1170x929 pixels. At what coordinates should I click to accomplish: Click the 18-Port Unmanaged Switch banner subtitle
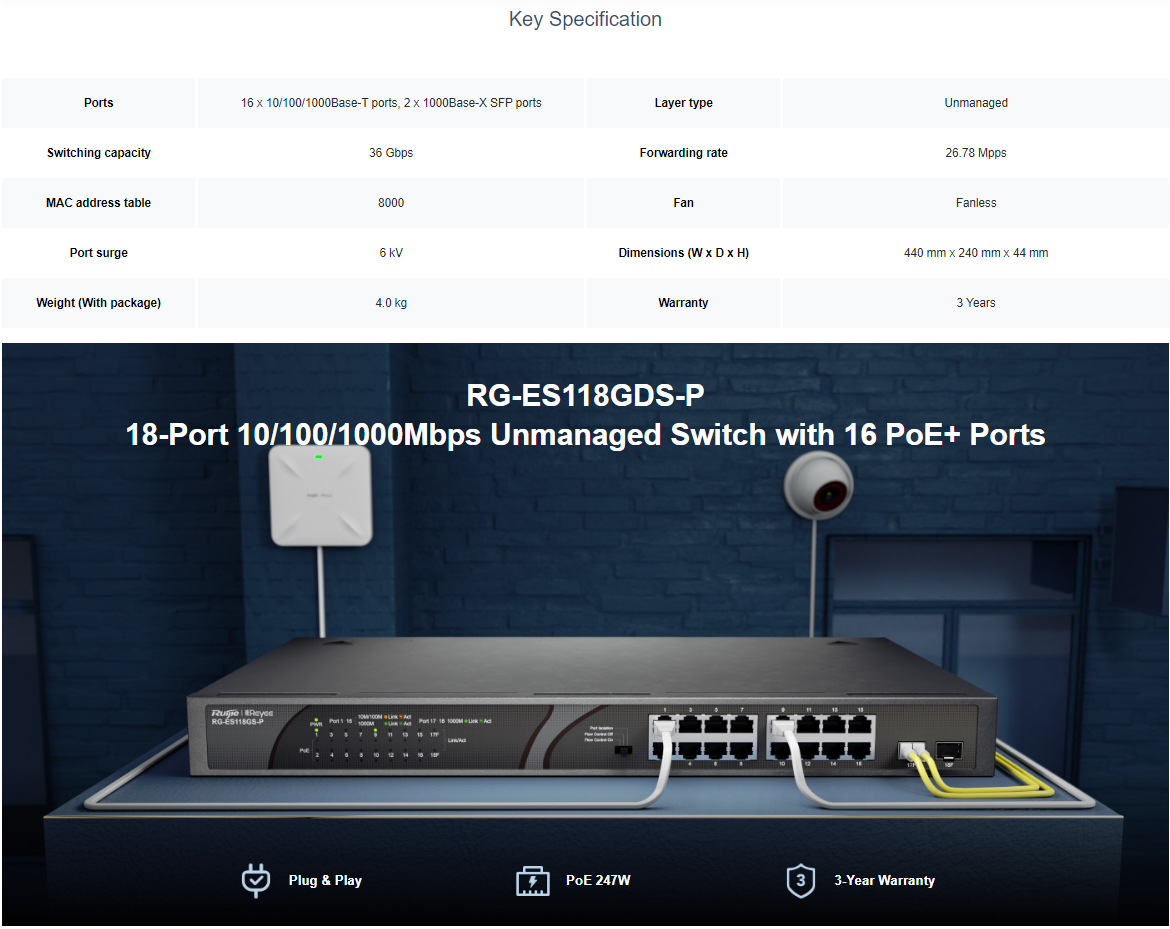585,435
